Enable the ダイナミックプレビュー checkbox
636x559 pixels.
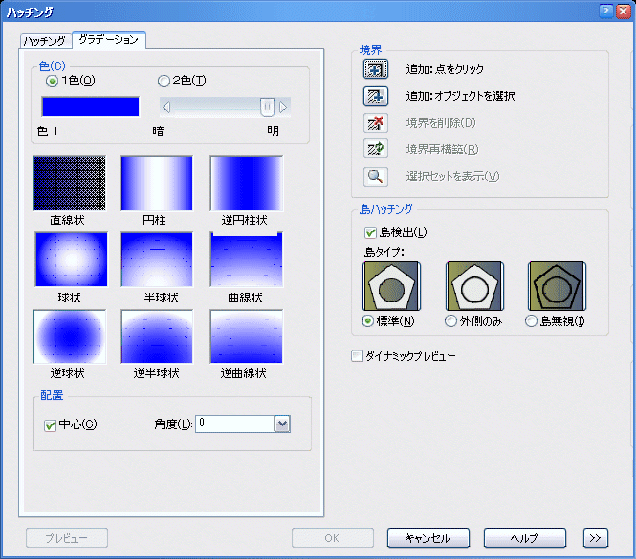pyautogui.click(x=357, y=356)
